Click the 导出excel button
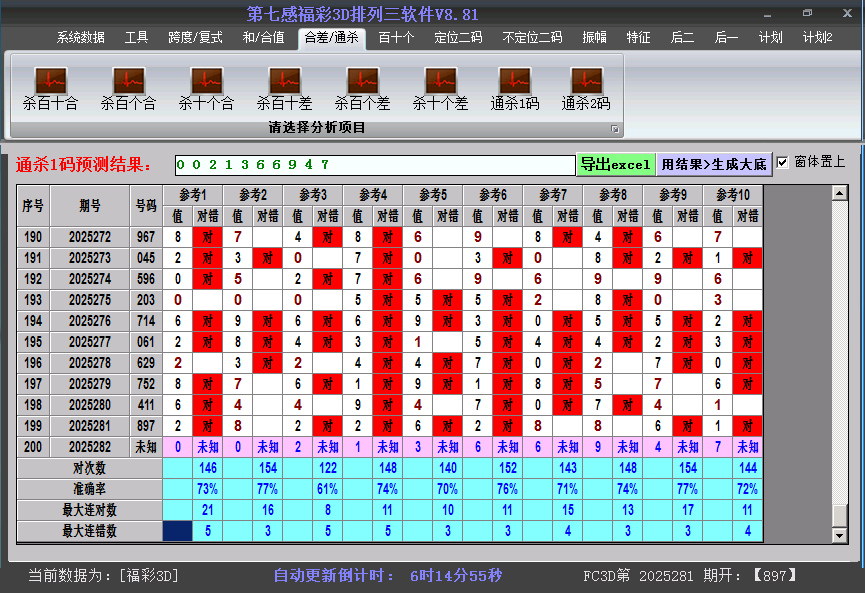865x593 pixels. (615, 164)
